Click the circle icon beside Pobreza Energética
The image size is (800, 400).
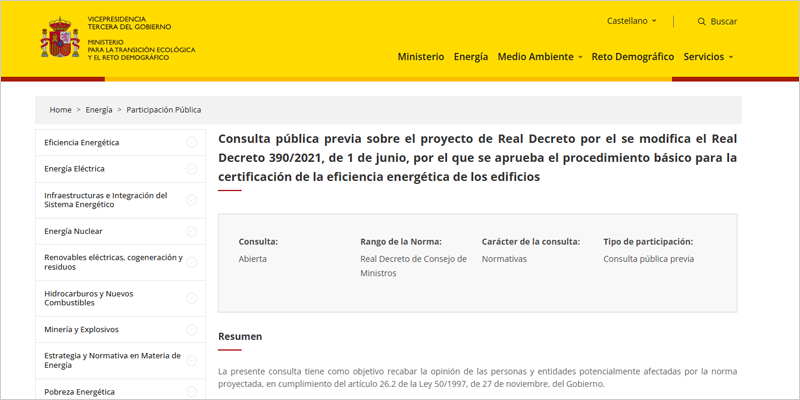(191, 392)
